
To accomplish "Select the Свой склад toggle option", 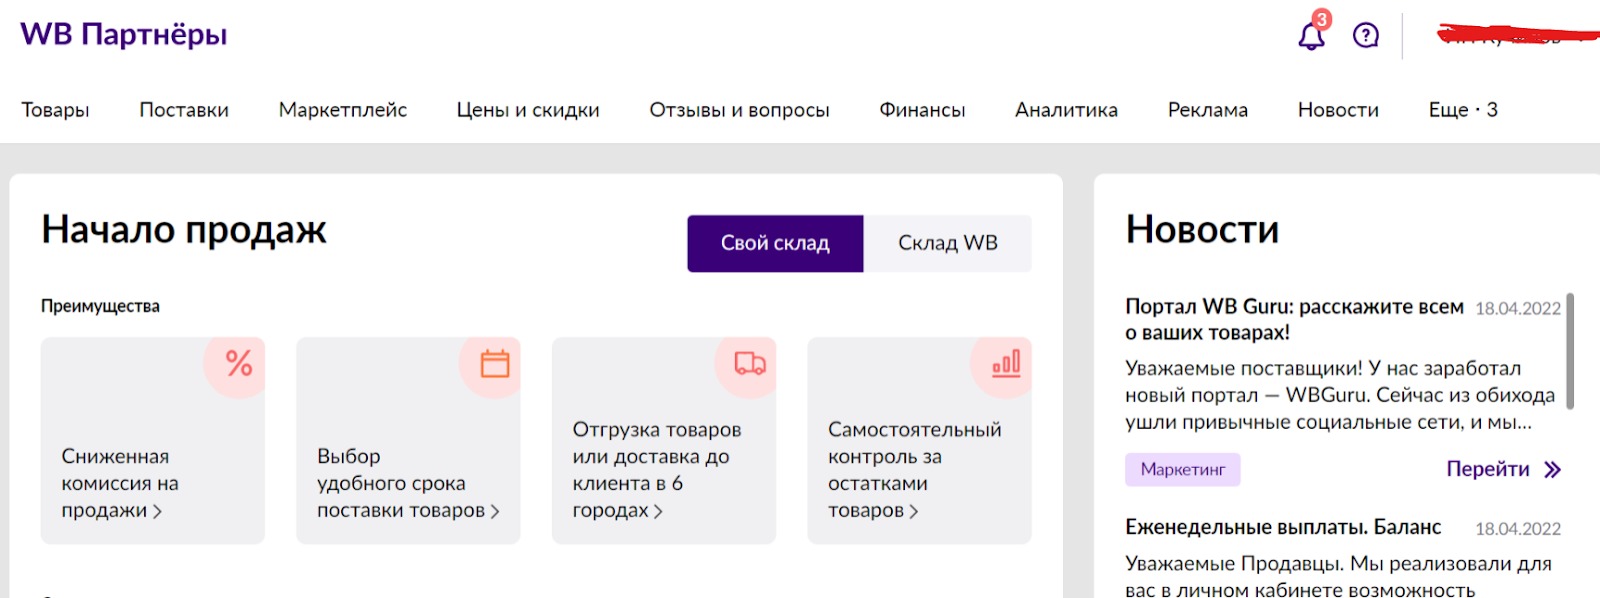I will tap(775, 243).
